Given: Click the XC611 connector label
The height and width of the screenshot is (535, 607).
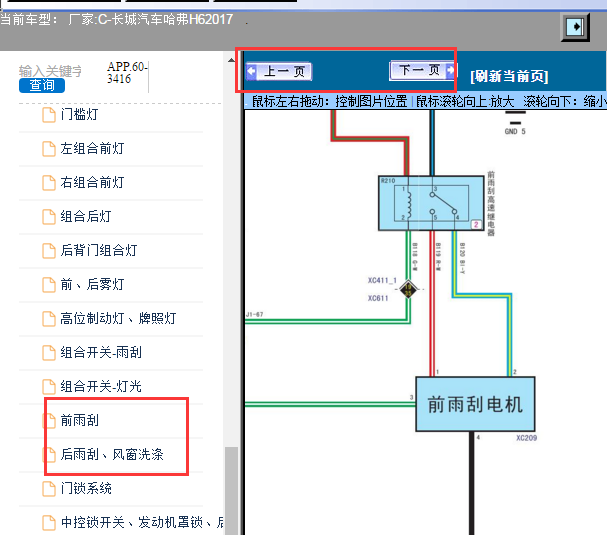Looking at the screenshot, I should tap(378, 298).
